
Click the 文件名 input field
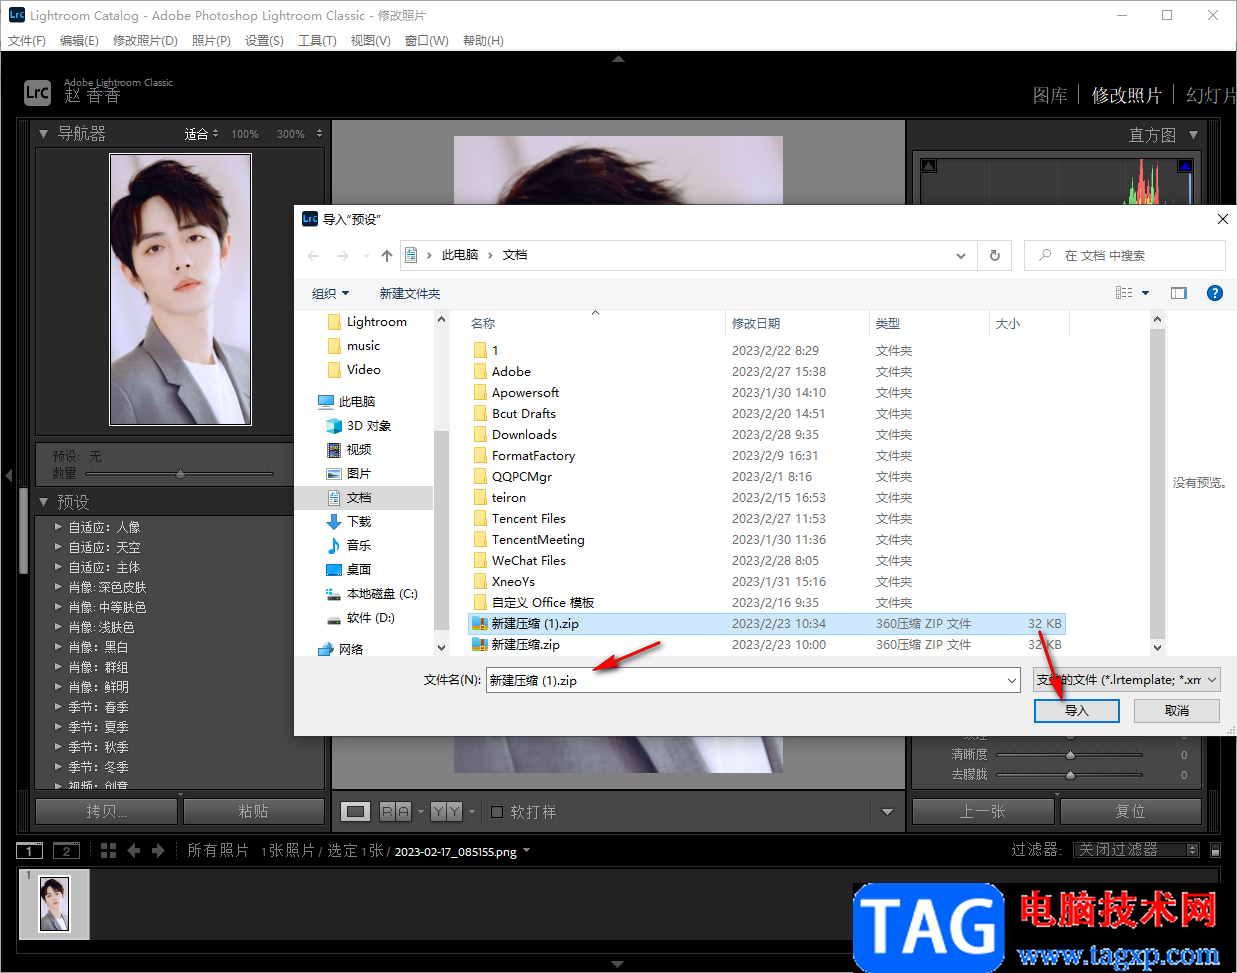coord(745,680)
